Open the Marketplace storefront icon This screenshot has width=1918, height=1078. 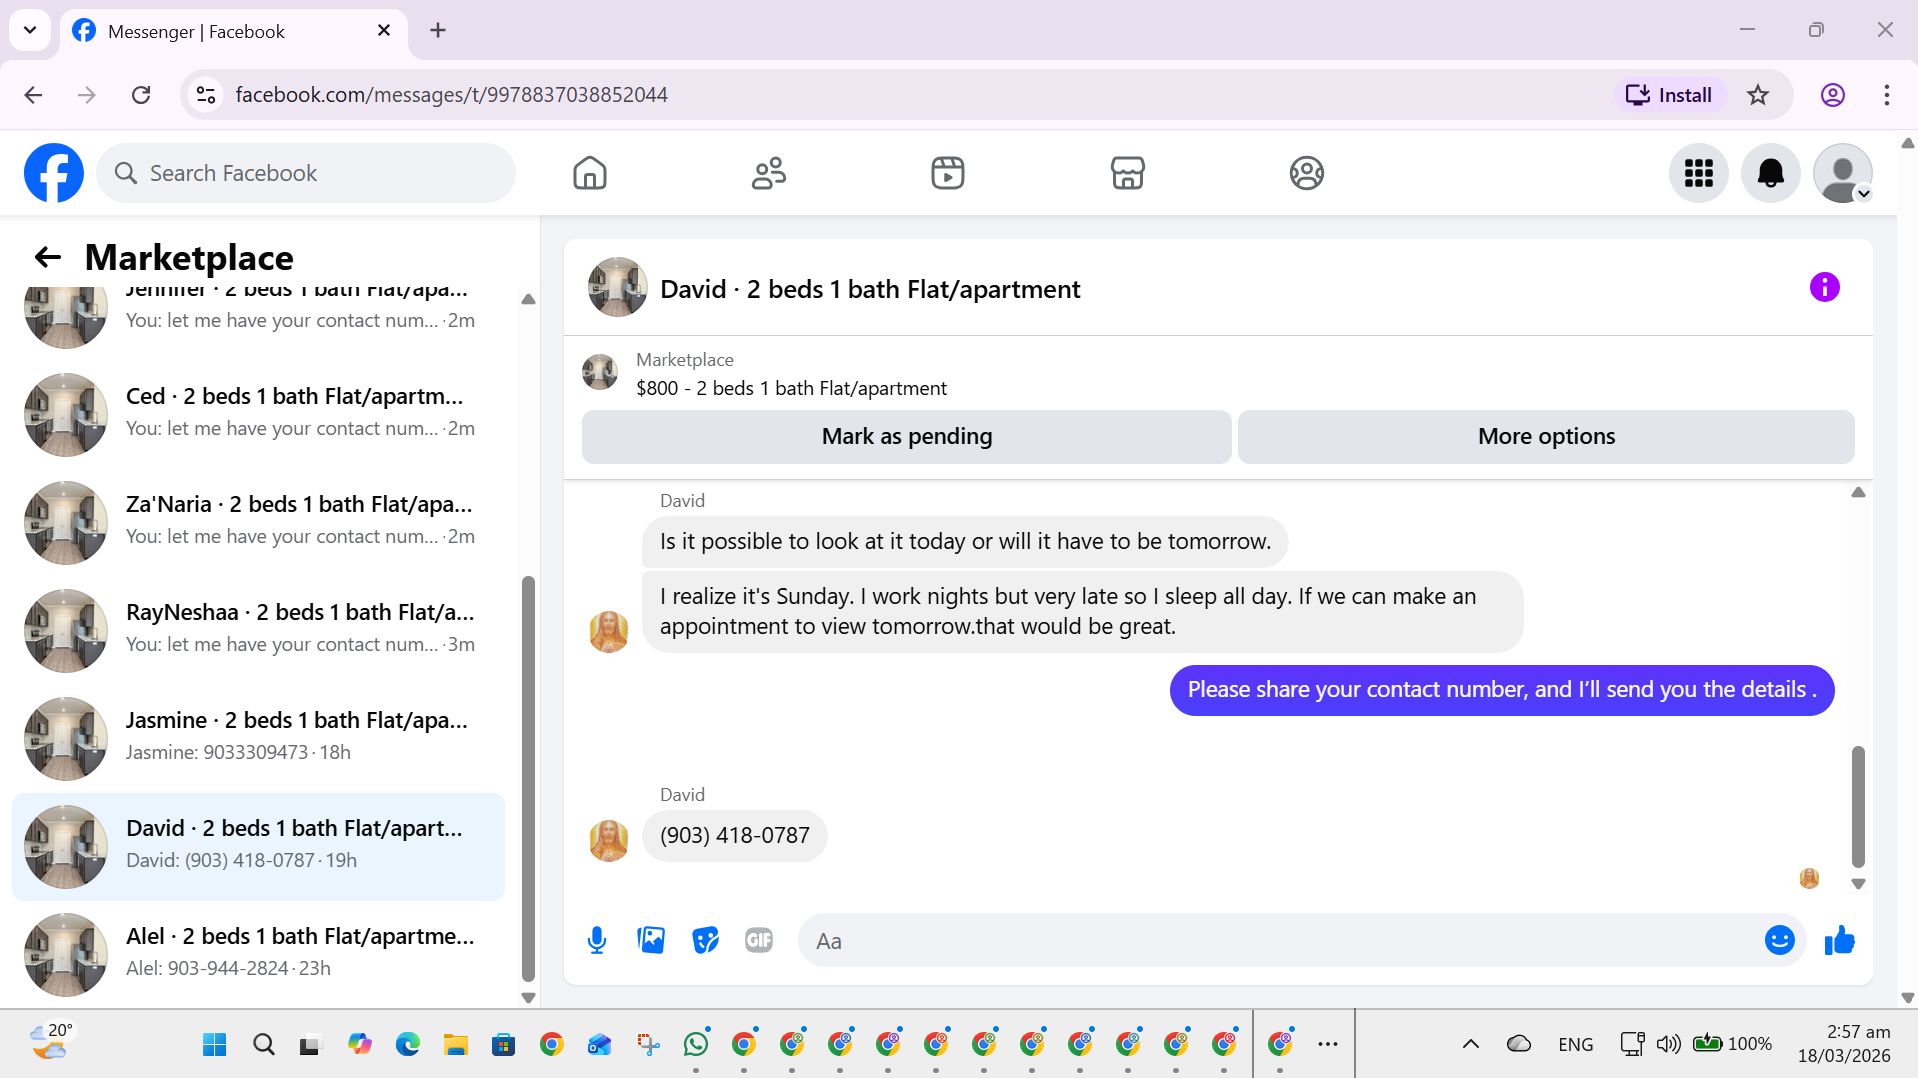pyautogui.click(x=1128, y=173)
